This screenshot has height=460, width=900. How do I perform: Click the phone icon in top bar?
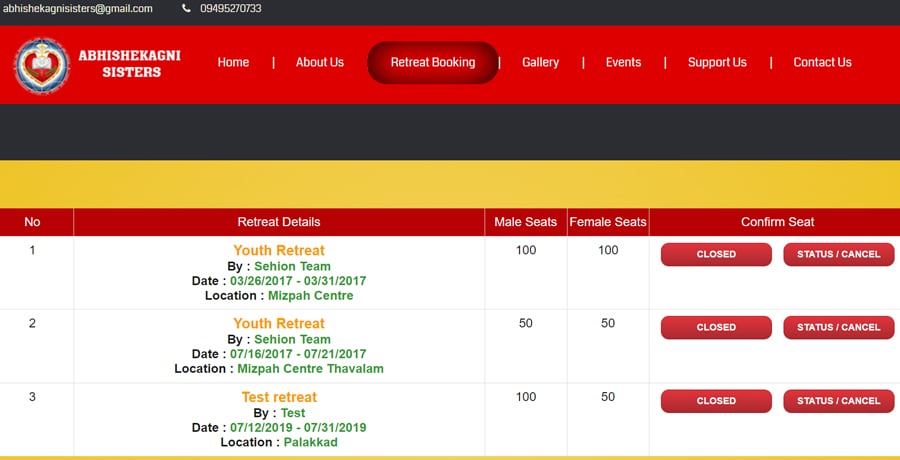click(x=187, y=9)
